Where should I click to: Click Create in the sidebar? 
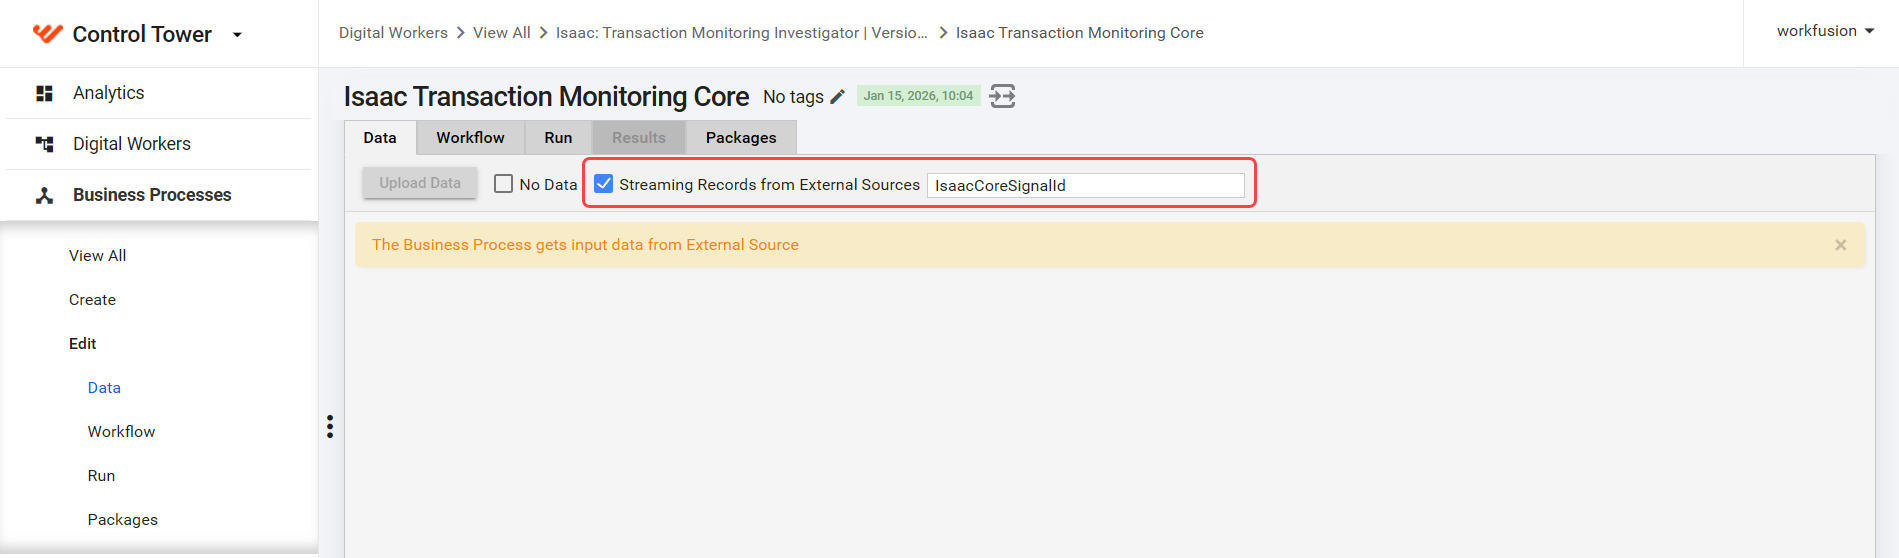(x=93, y=300)
